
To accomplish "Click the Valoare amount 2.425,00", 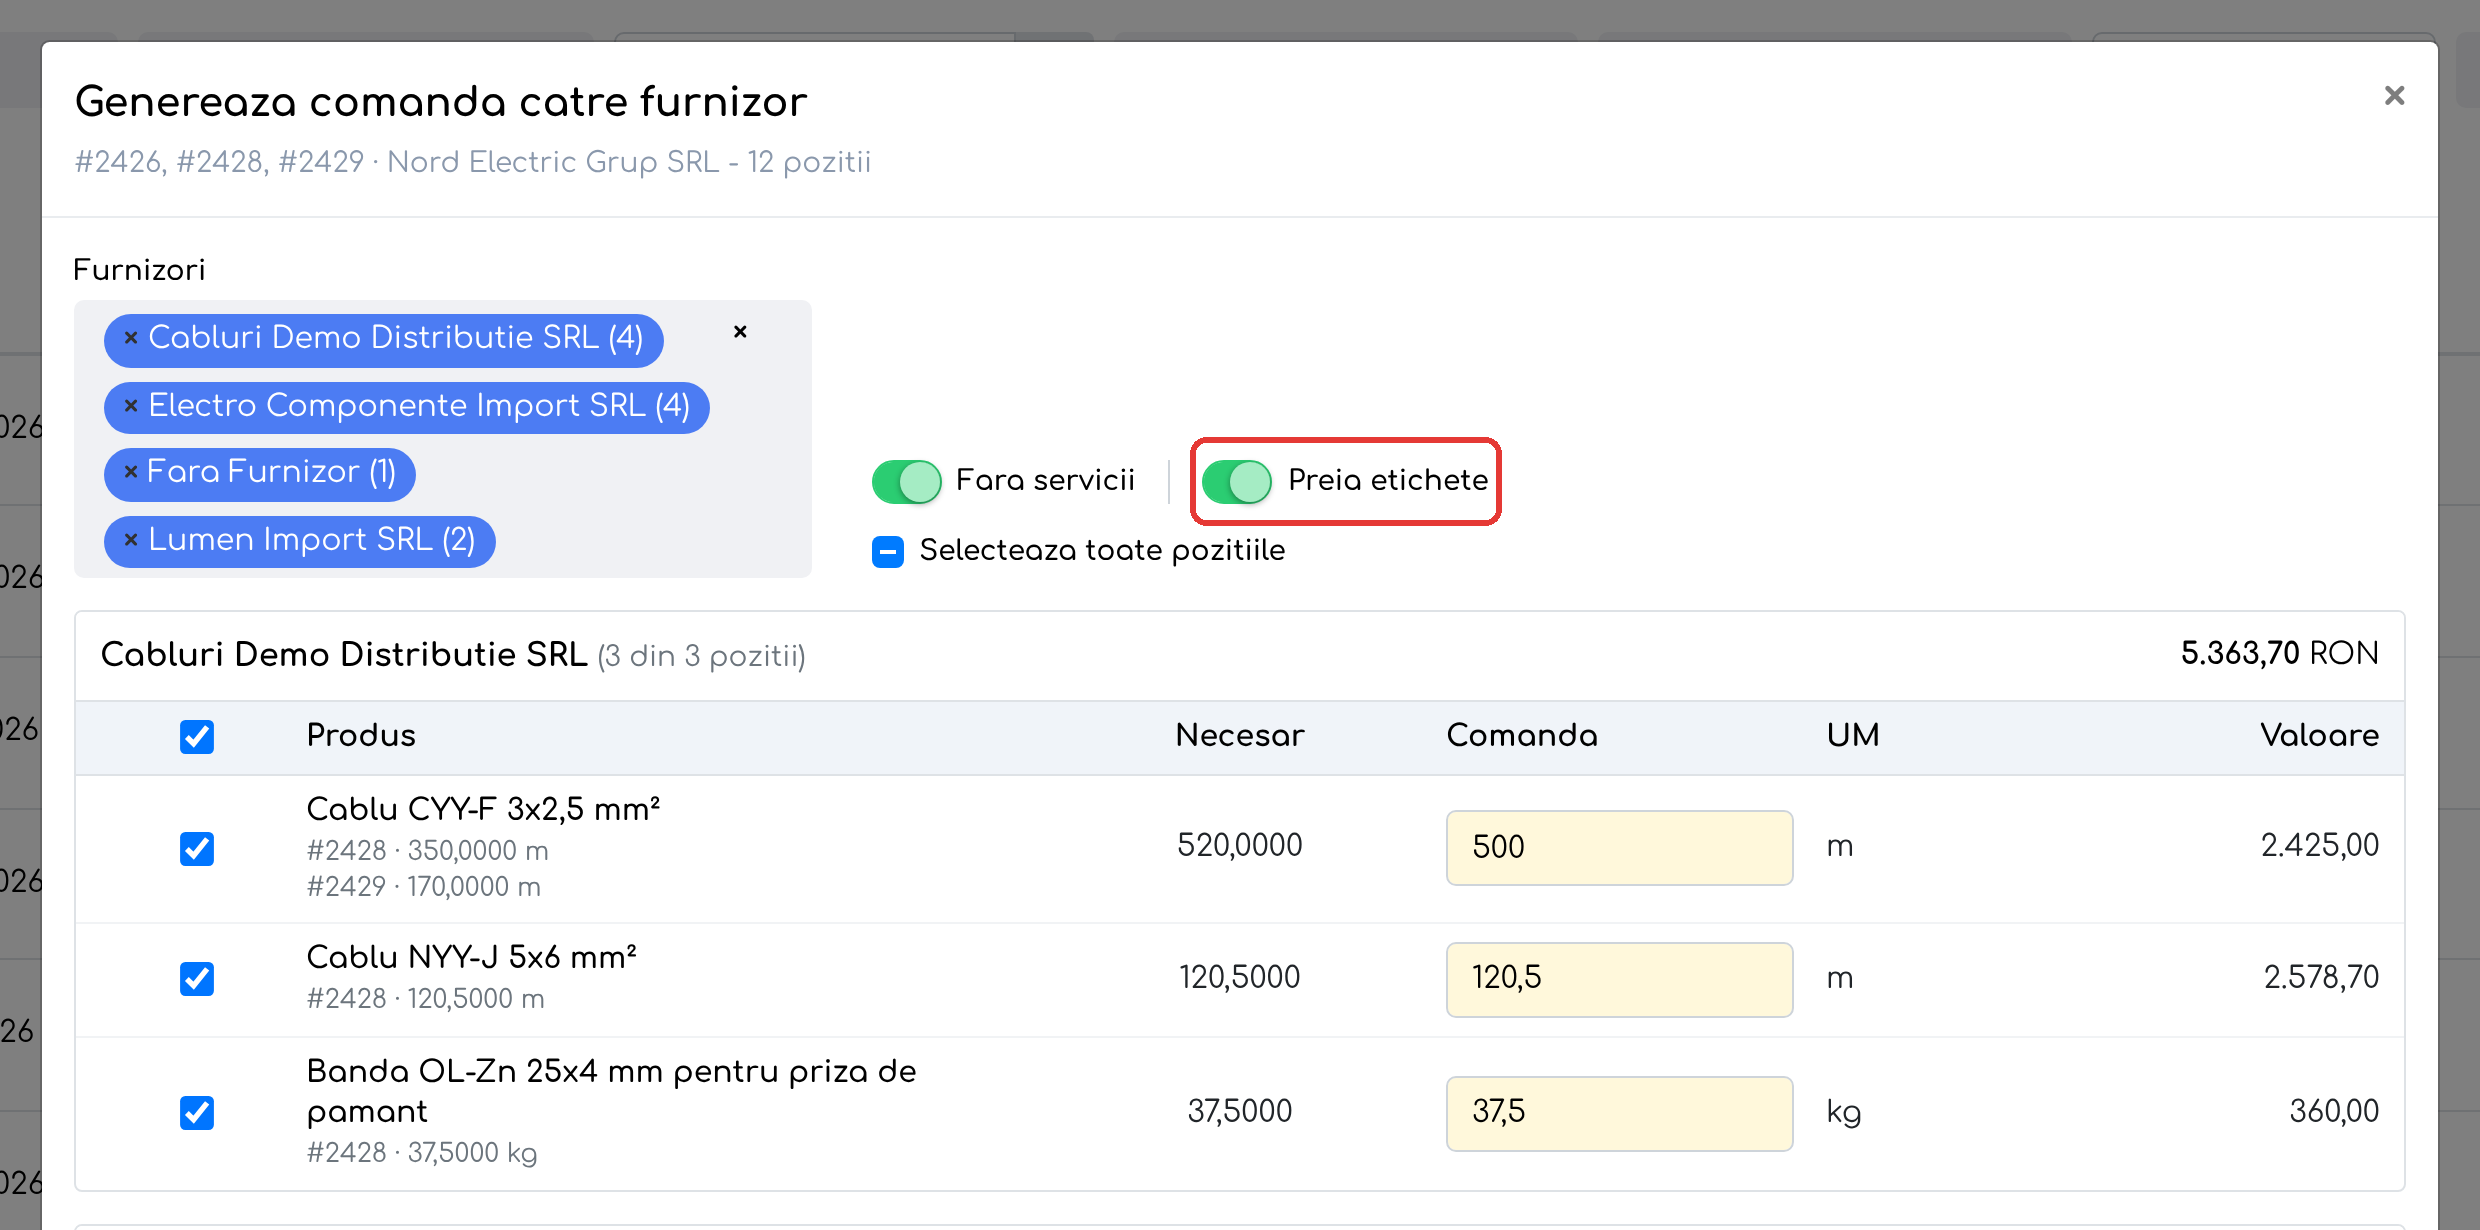I will [x=2320, y=846].
